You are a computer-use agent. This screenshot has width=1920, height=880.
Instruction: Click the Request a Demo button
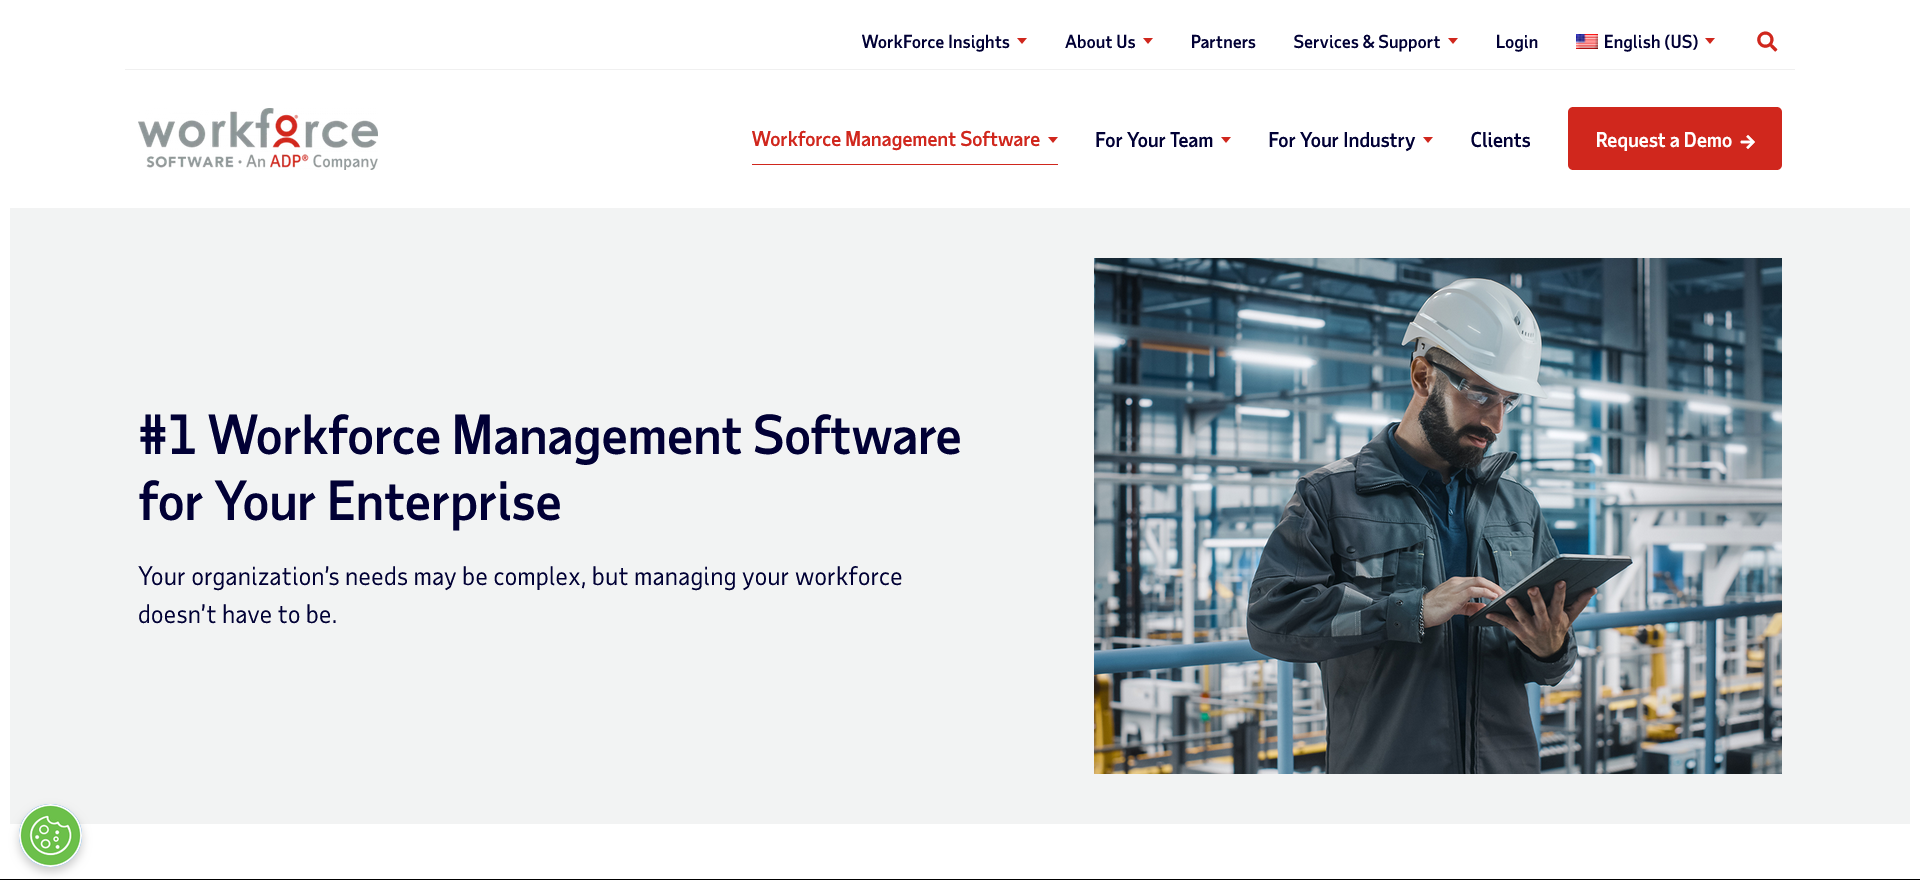1674,138
